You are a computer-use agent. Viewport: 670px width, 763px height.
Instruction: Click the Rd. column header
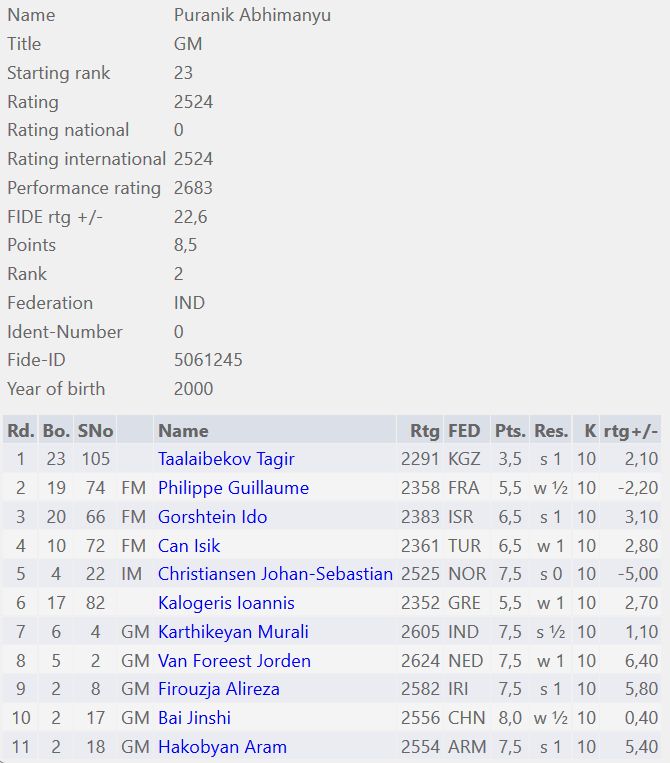20,431
